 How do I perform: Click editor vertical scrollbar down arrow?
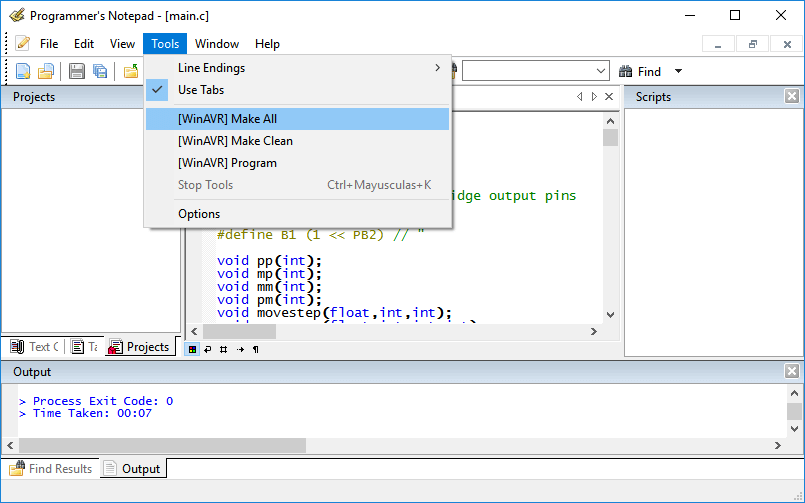pyautogui.click(x=610, y=315)
